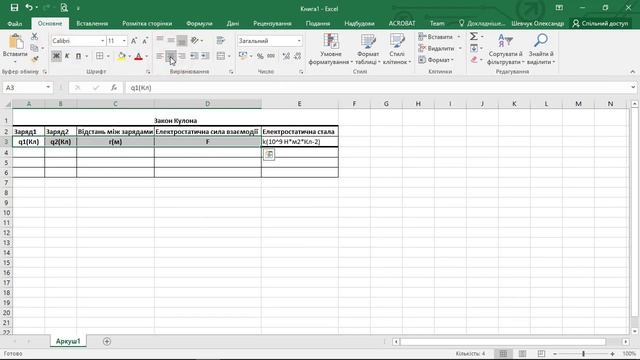The image size is (640, 360).
Task: Expand Знайти й виділити dropdown
Action: [x=540, y=50]
